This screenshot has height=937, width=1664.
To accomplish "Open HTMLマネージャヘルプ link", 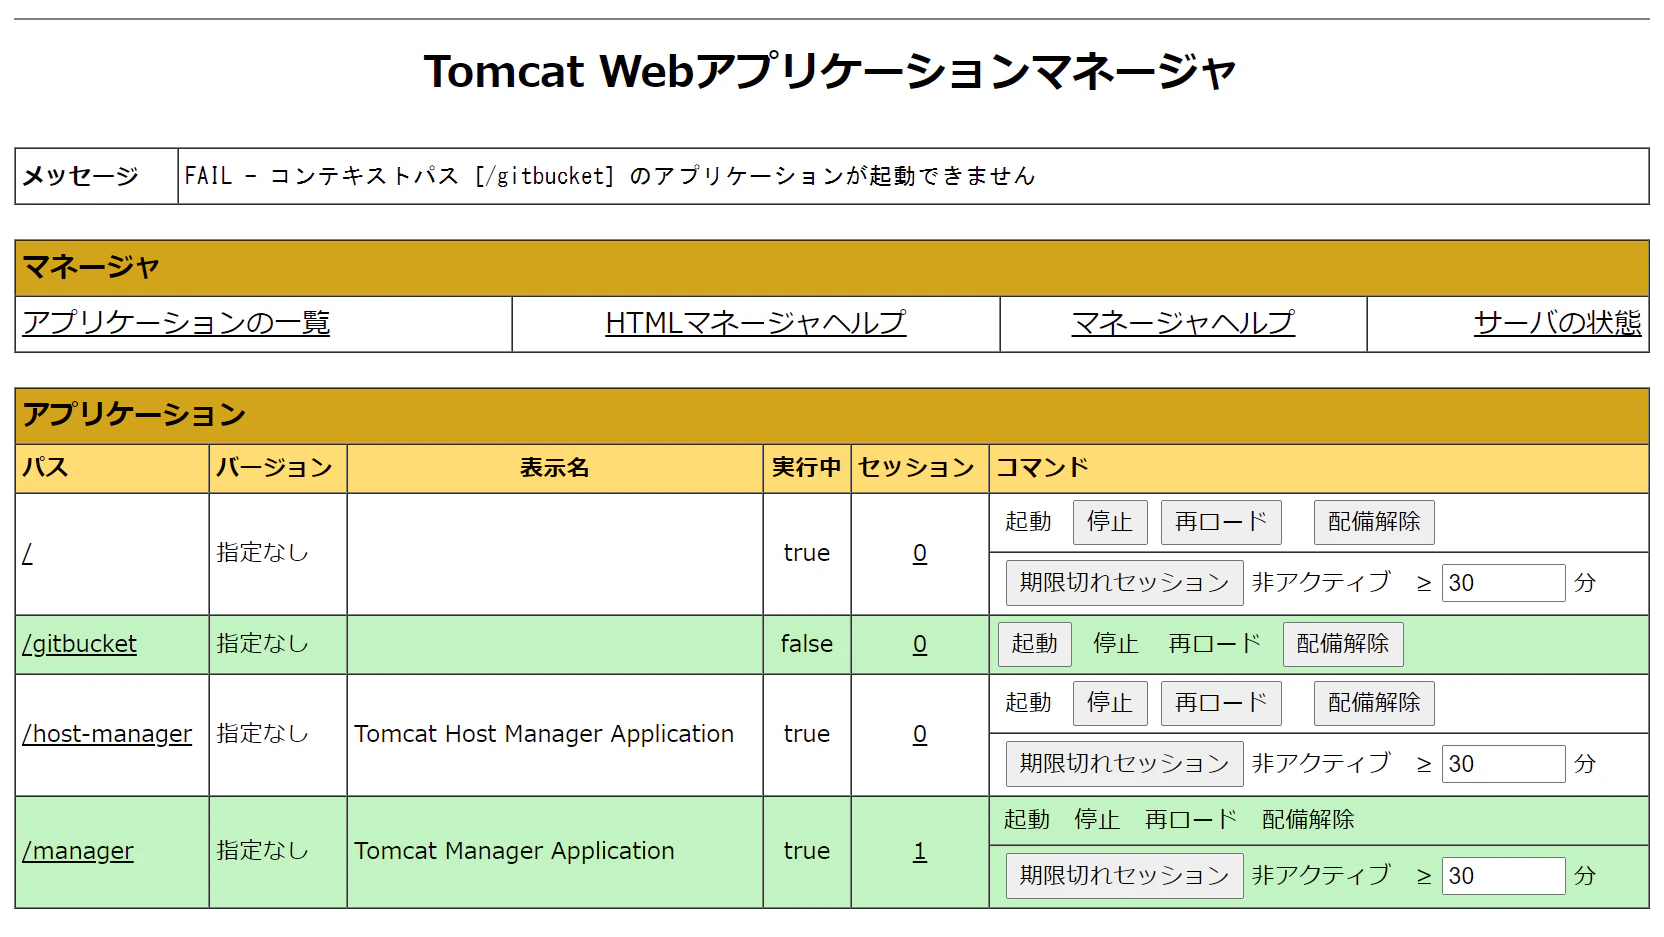I will pyautogui.click(x=754, y=322).
